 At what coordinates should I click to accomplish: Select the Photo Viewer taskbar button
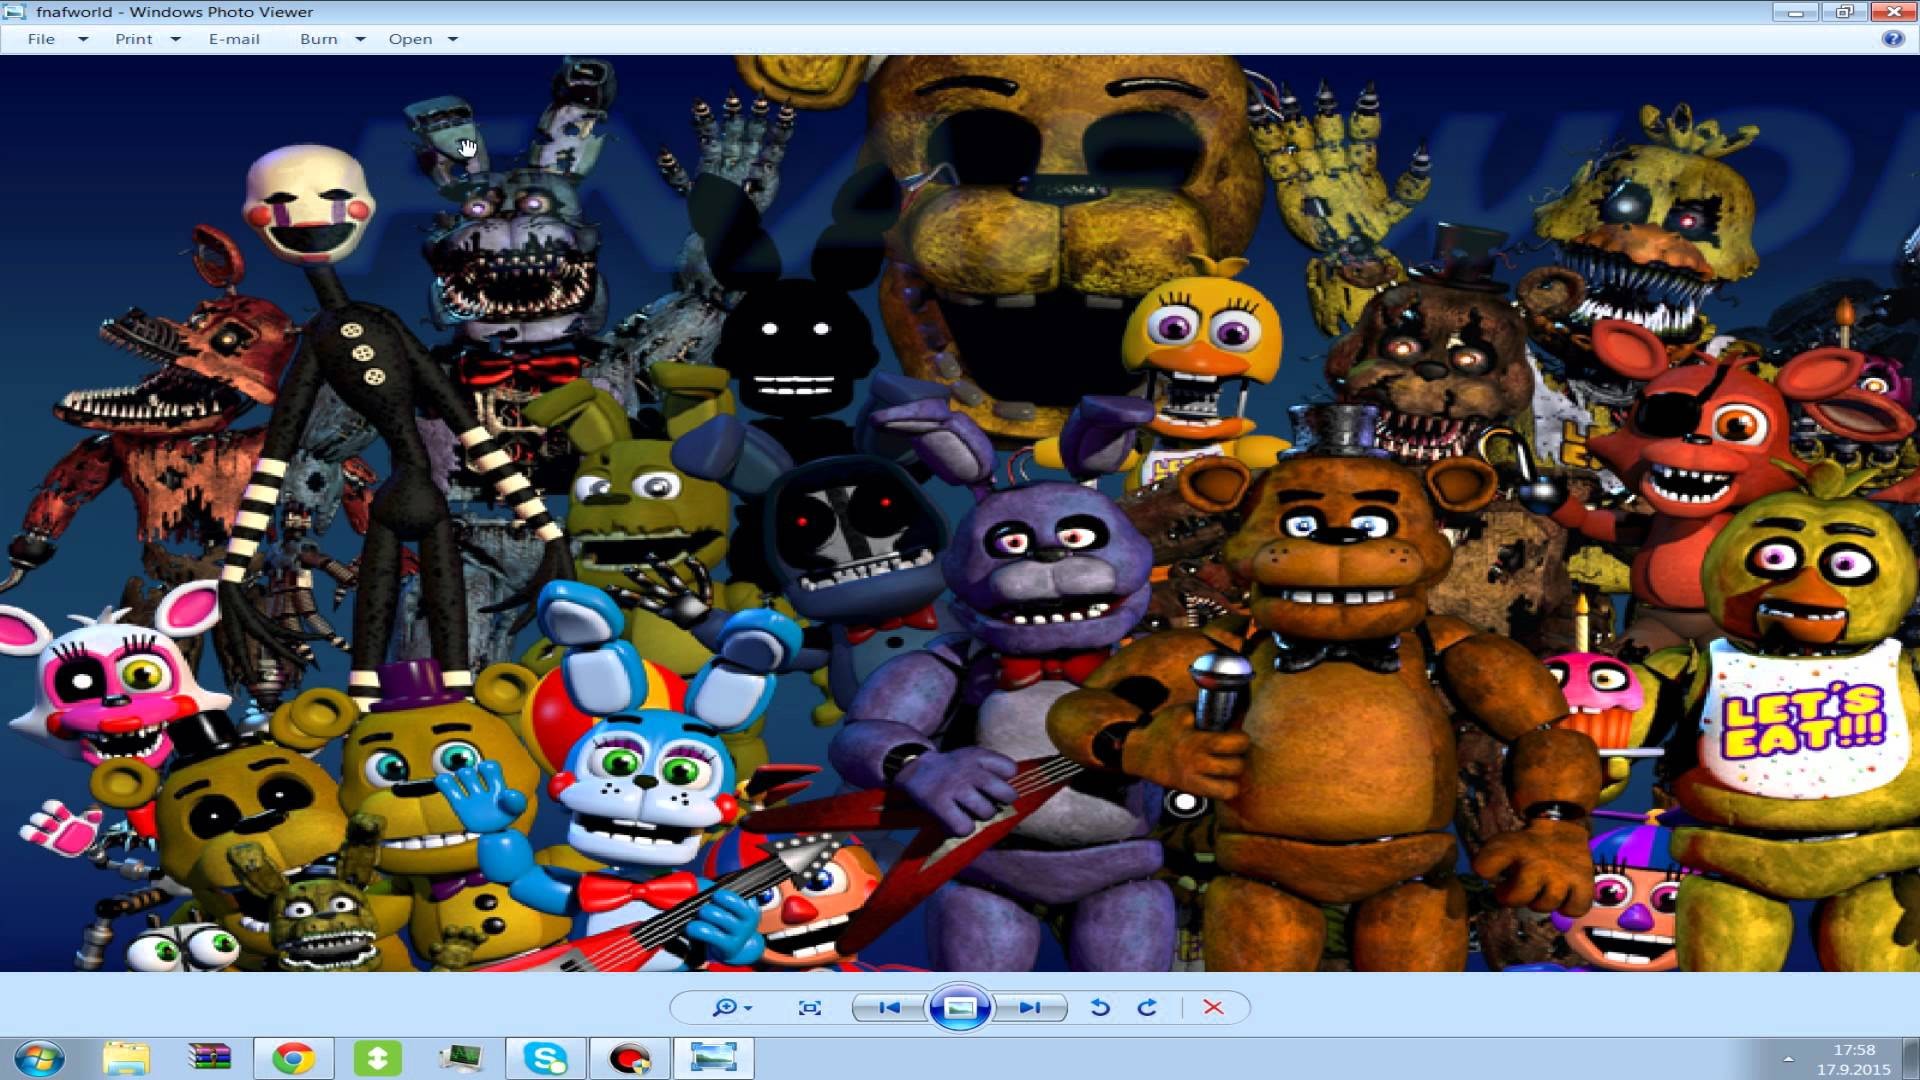point(714,1058)
